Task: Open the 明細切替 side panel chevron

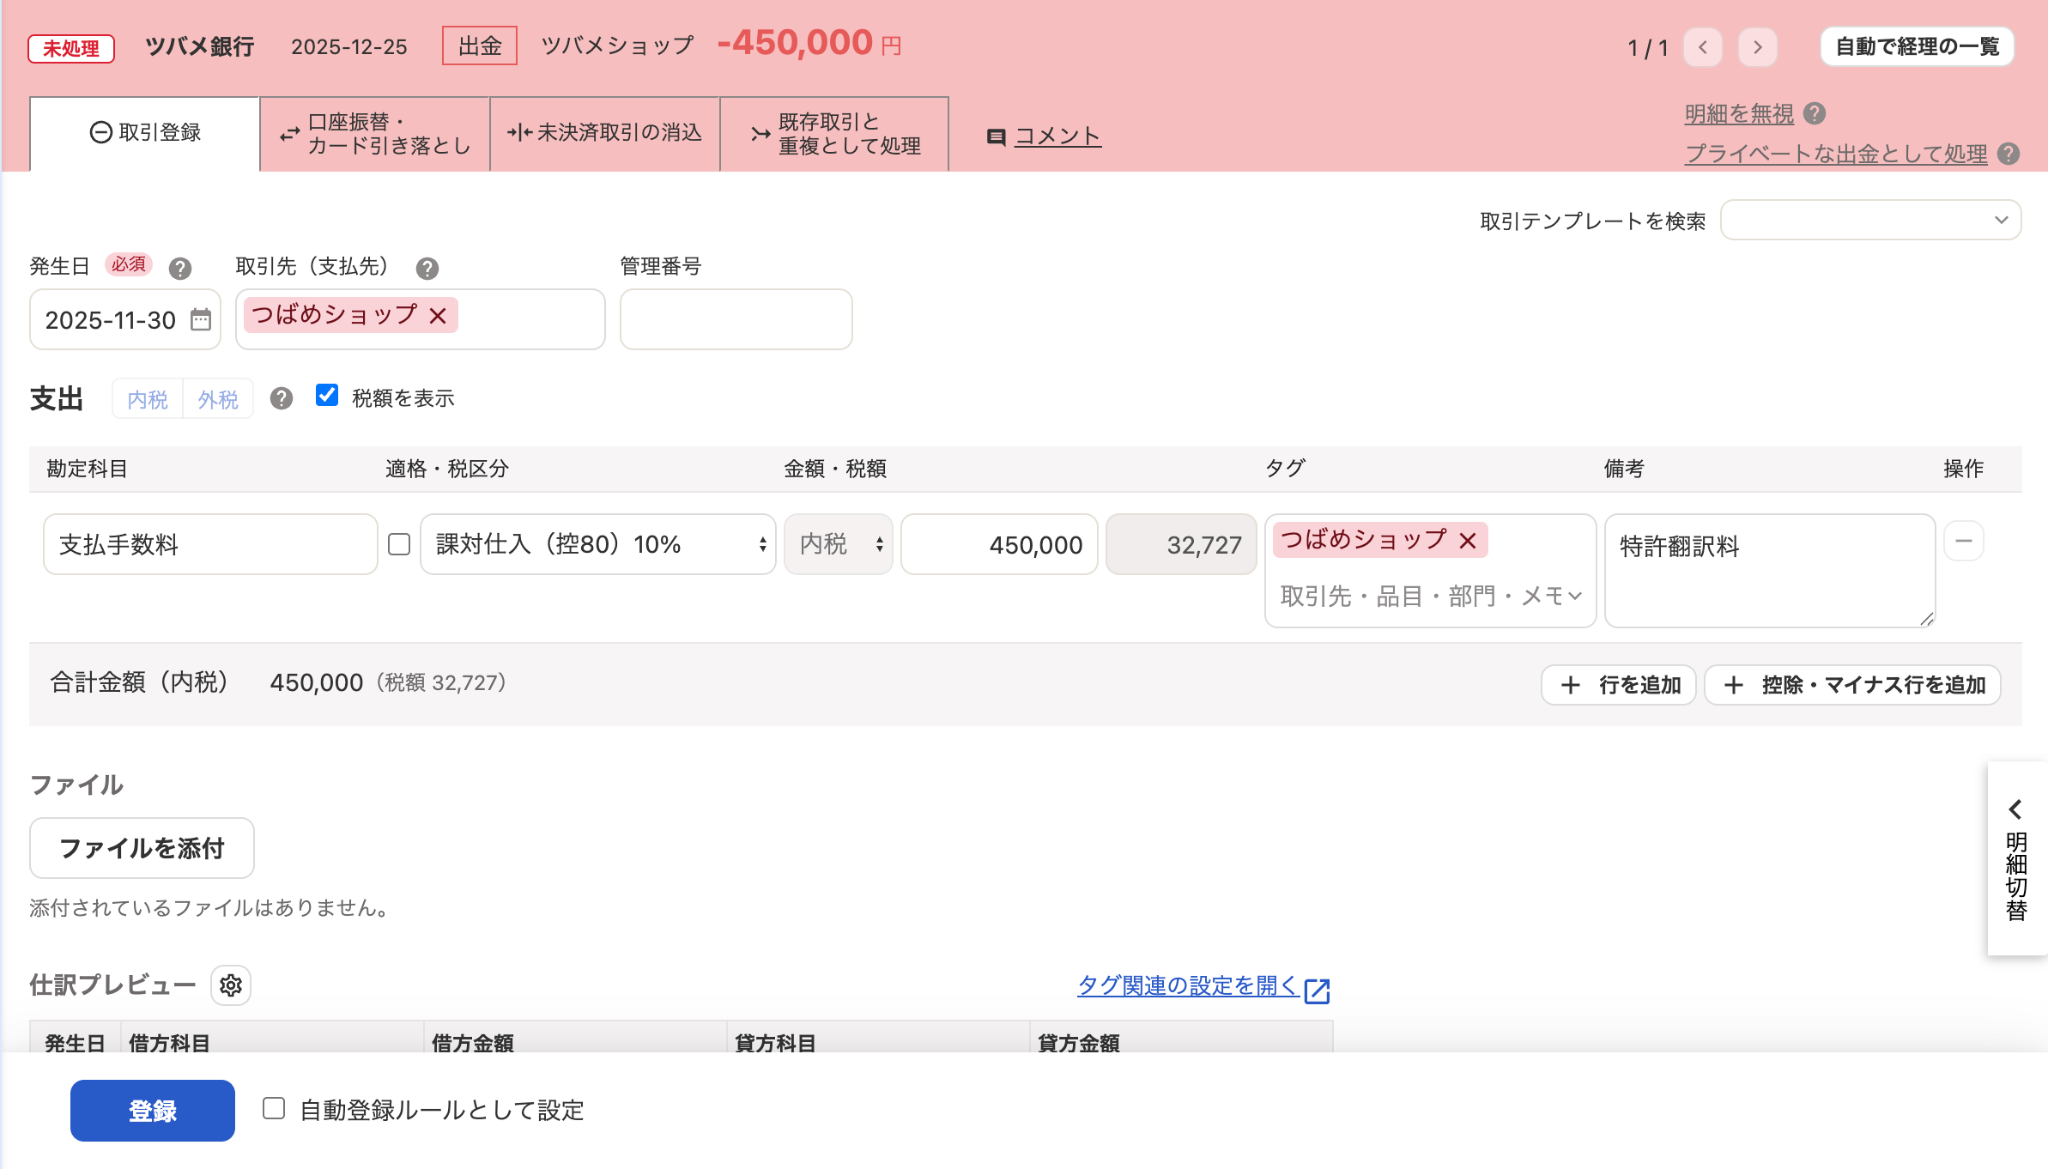Action: tap(2016, 808)
